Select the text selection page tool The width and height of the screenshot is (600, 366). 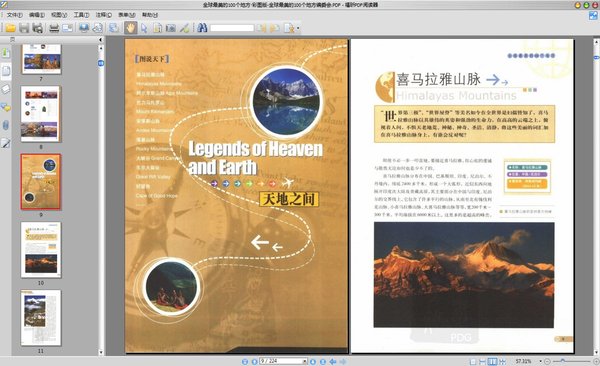pyautogui.click(x=157, y=28)
